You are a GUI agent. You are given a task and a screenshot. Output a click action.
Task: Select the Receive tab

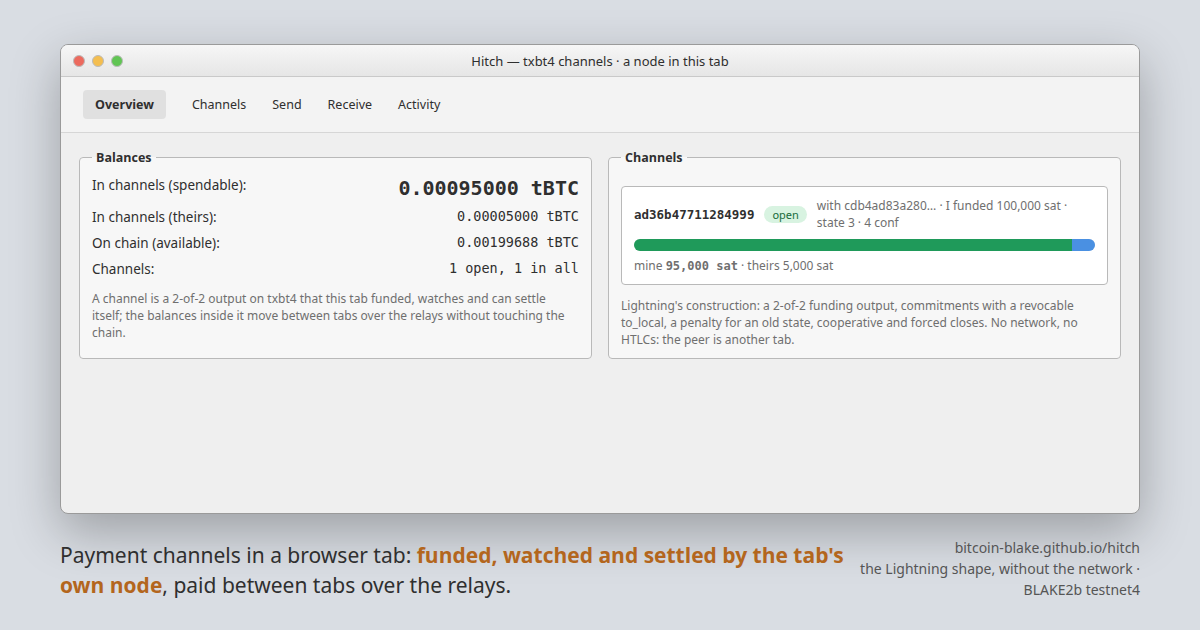(x=349, y=104)
